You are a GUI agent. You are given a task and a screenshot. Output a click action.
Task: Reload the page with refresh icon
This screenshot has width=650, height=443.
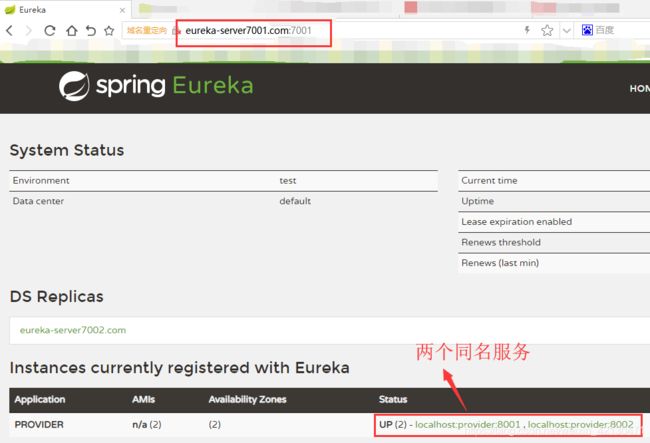click(x=50, y=30)
